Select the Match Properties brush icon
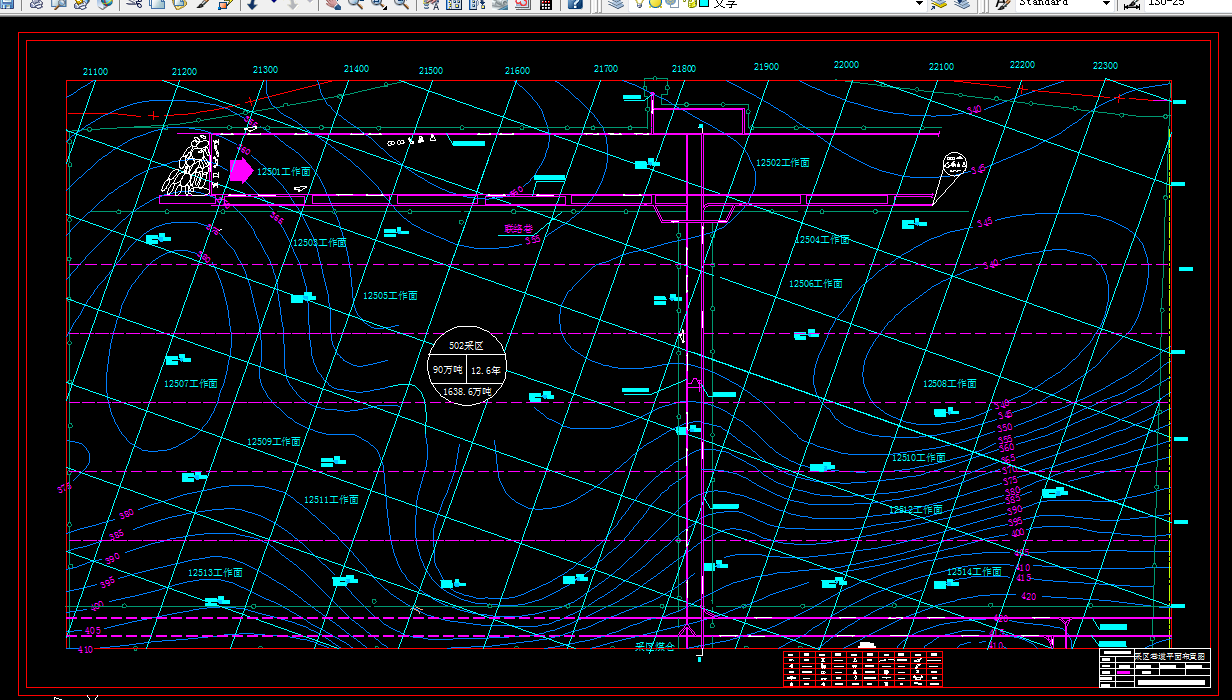The width and height of the screenshot is (1232, 700). [204, 3]
